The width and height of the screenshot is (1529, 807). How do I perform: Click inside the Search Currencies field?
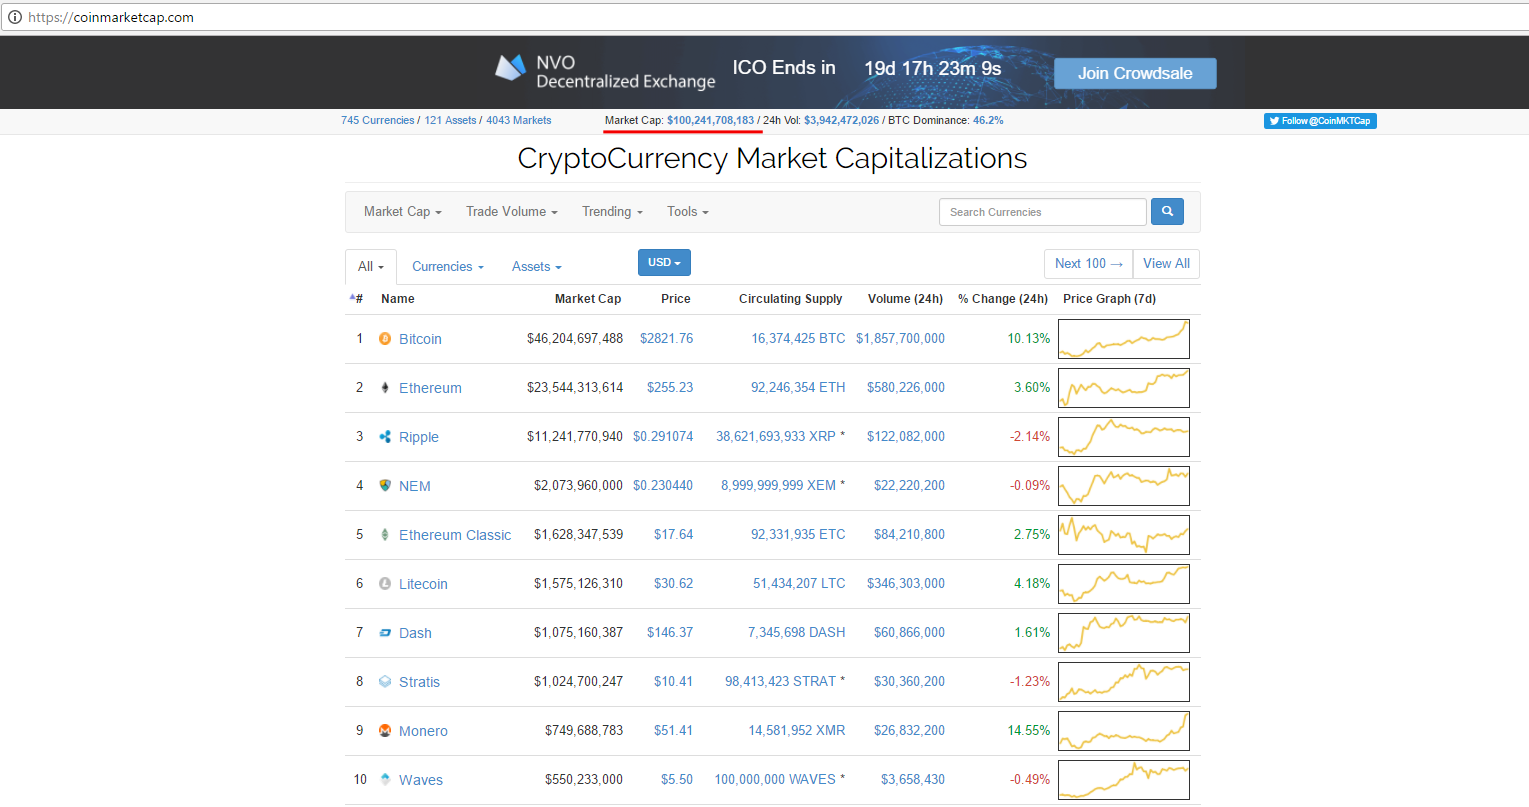click(1042, 212)
